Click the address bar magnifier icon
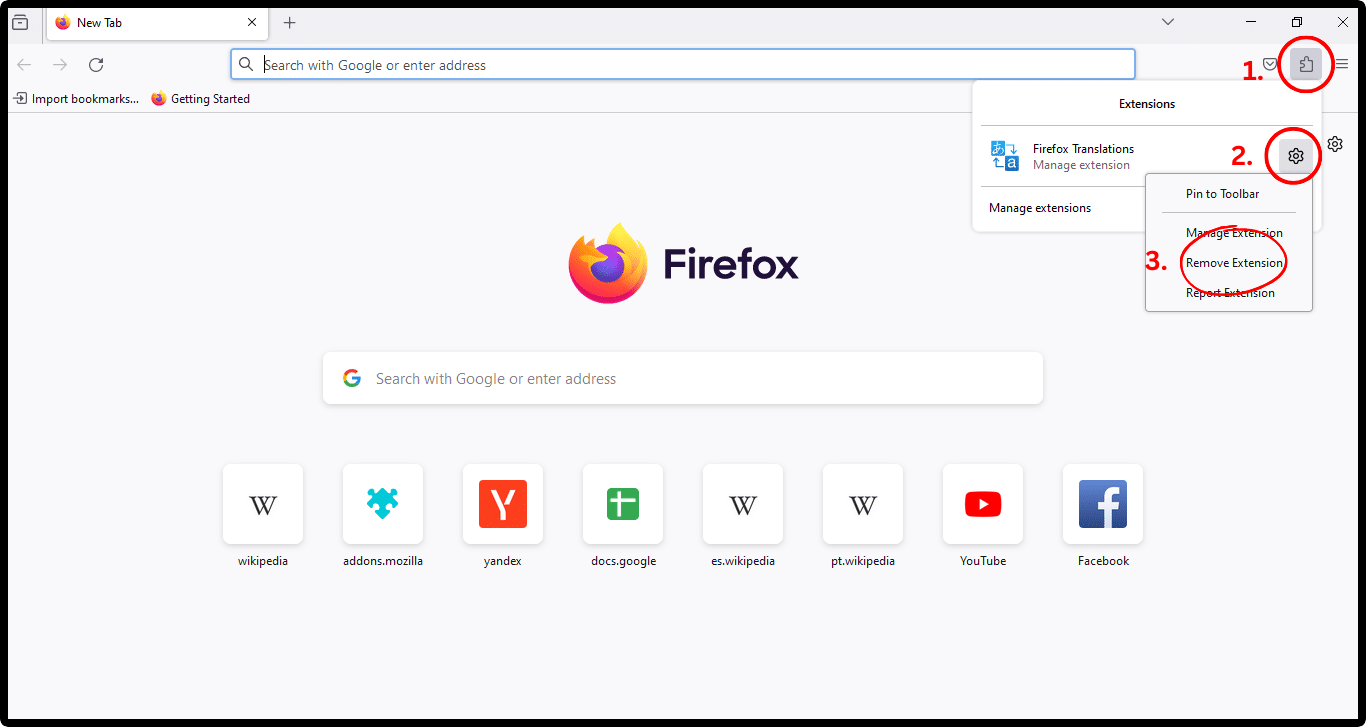The height and width of the screenshot is (727, 1366). pyautogui.click(x=246, y=65)
